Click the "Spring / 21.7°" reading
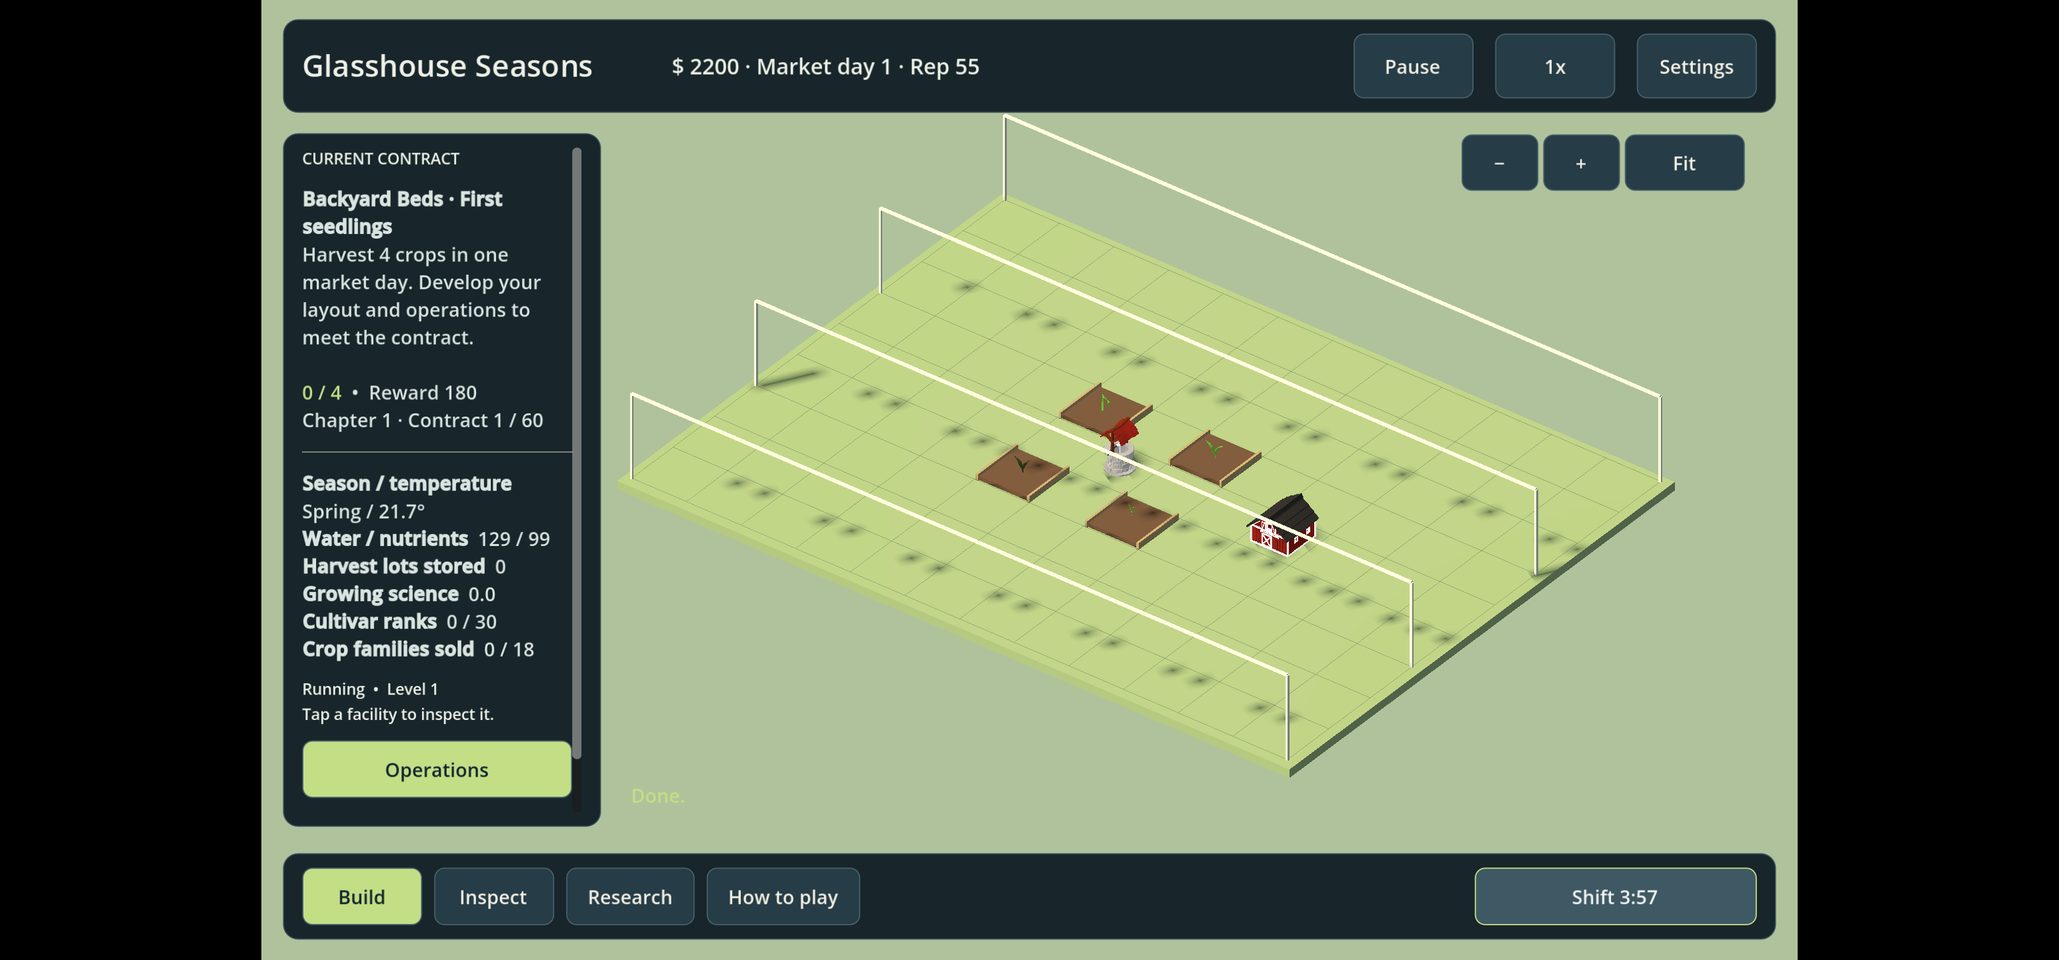The height and width of the screenshot is (960, 2059). (364, 511)
